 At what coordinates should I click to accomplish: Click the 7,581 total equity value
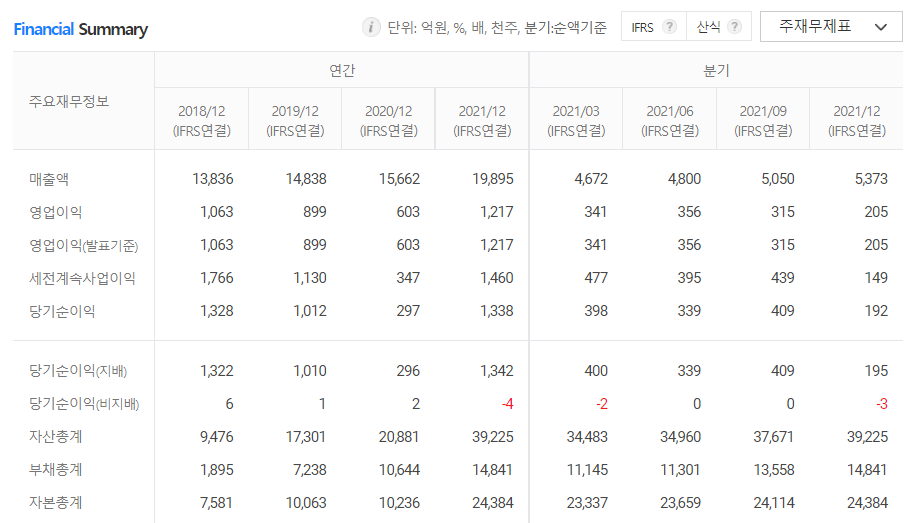click(216, 503)
